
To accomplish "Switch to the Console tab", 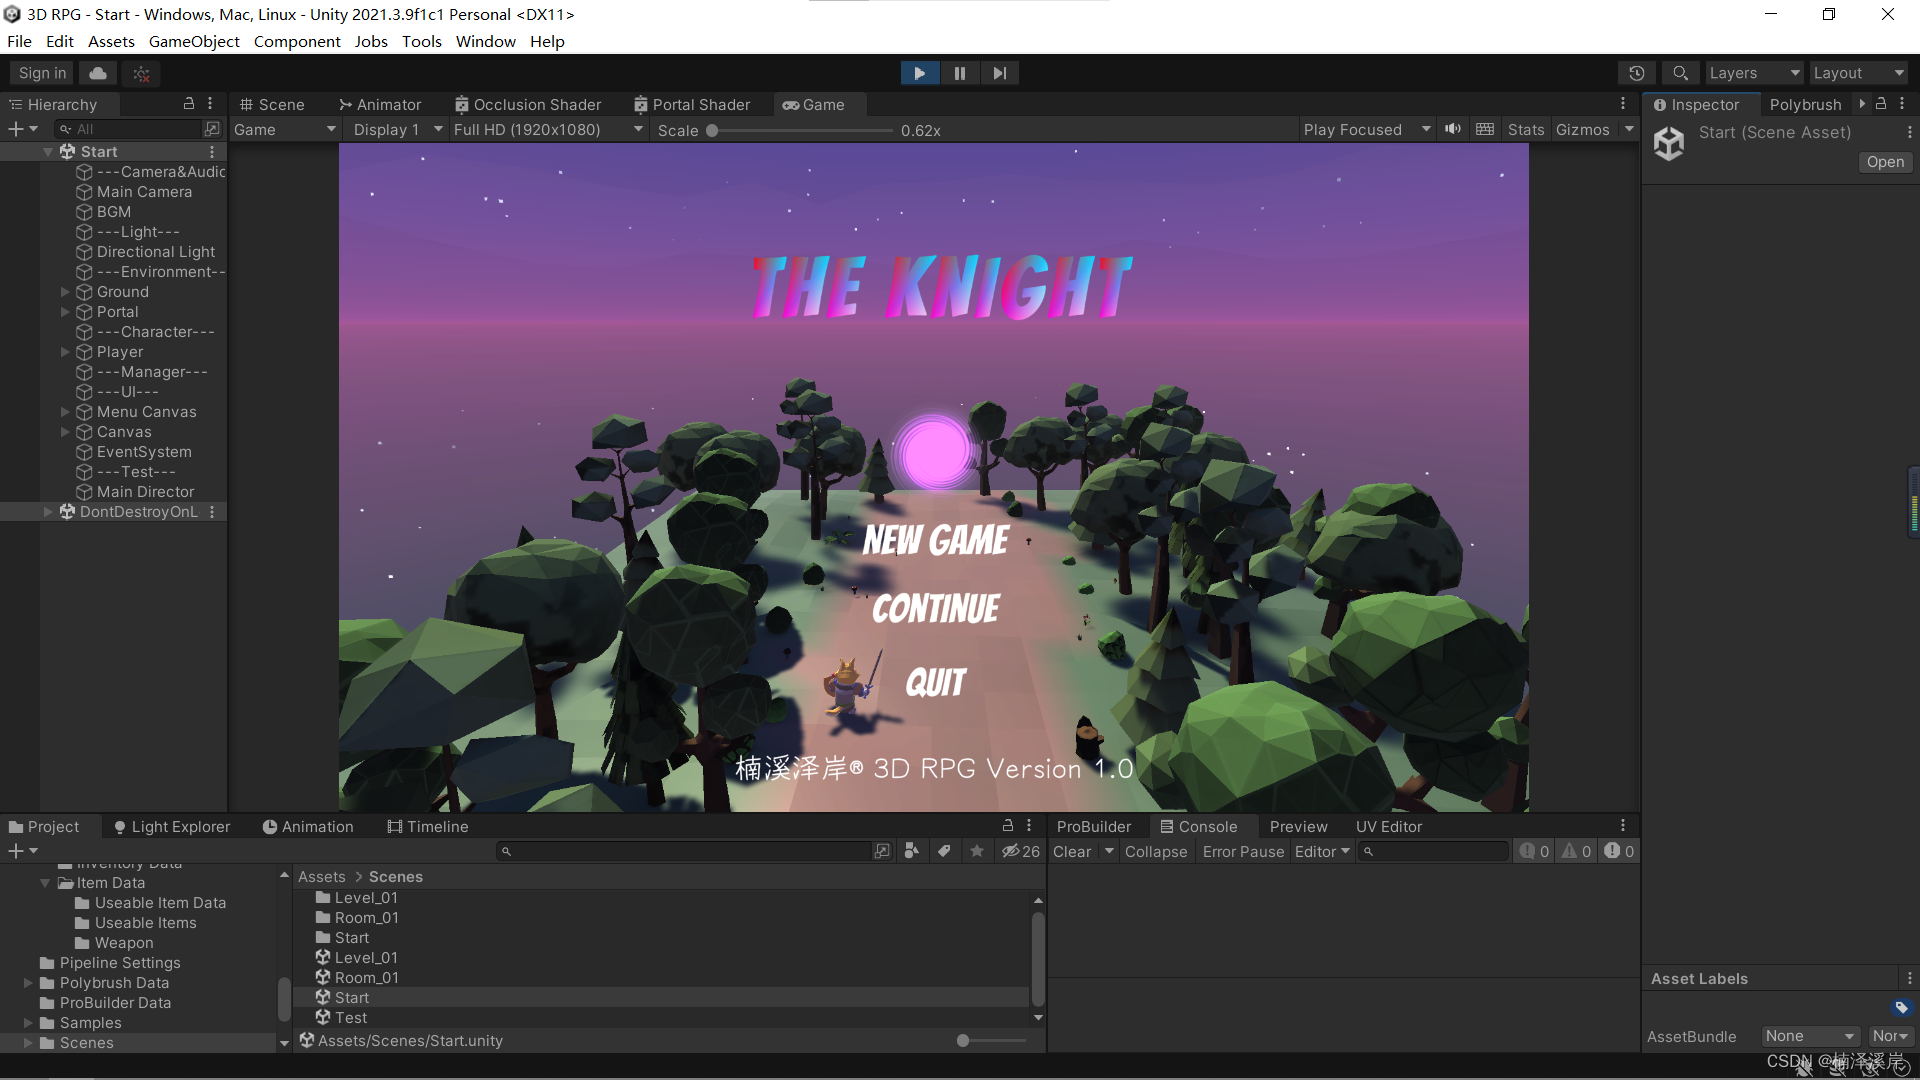I will pyautogui.click(x=1207, y=826).
